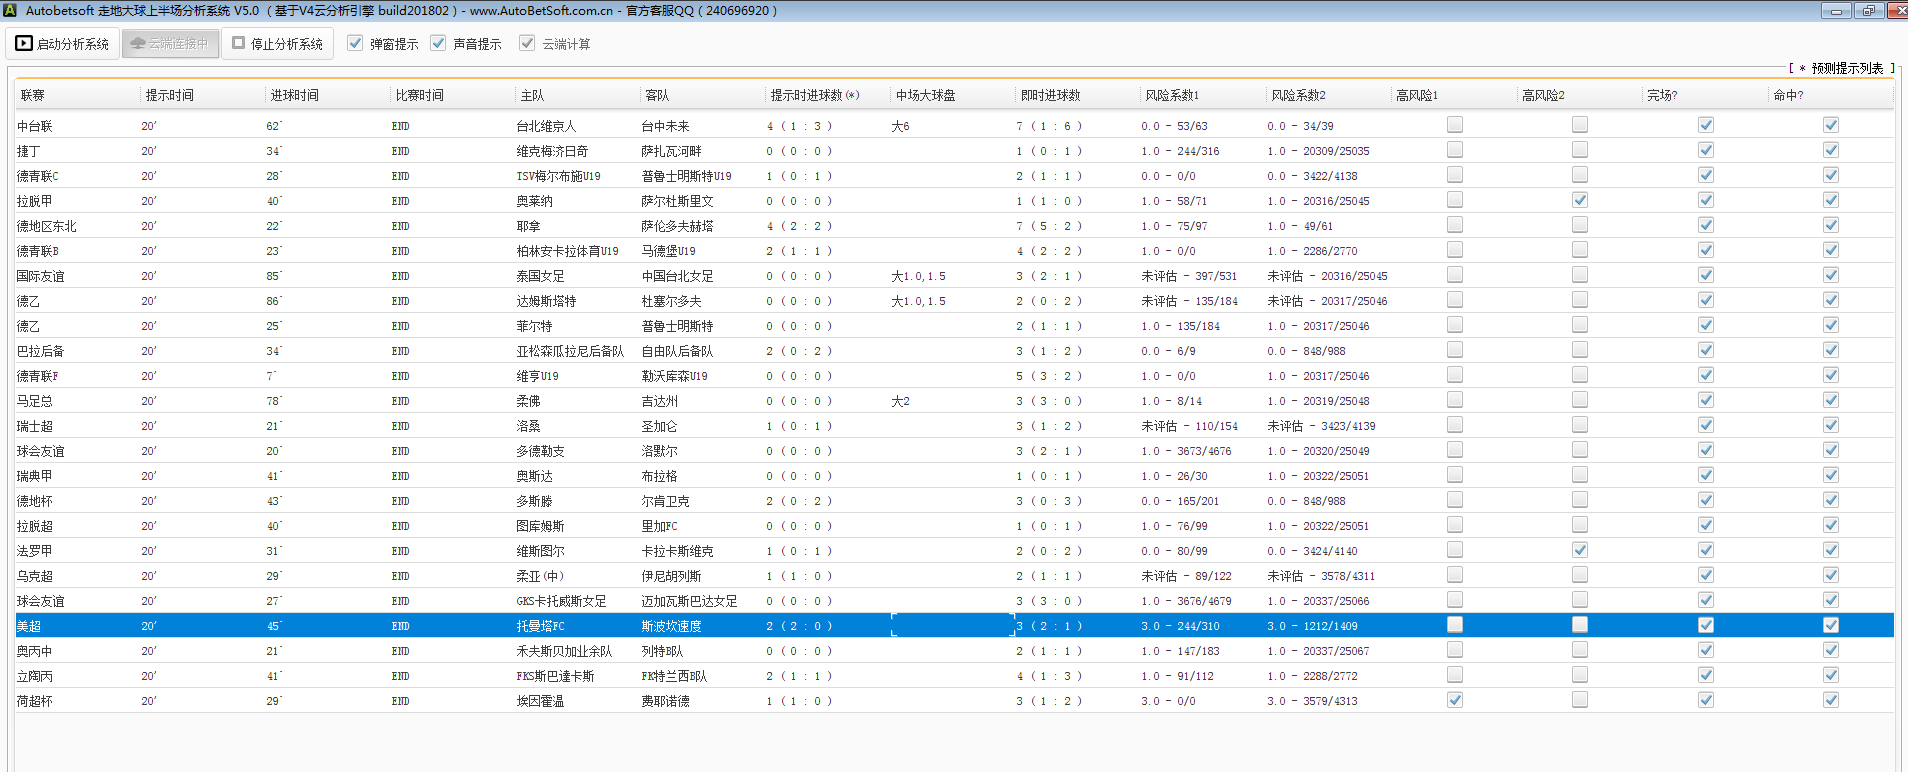
Task: Toggle the 声音提示 checkbox
Action: [438, 43]
